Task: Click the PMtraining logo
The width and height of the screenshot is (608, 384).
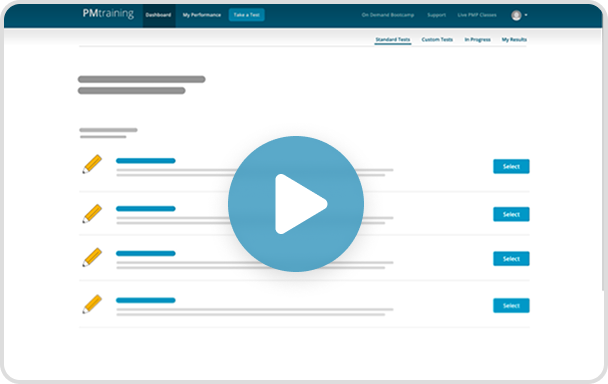Action: click(x=108, y=14)
